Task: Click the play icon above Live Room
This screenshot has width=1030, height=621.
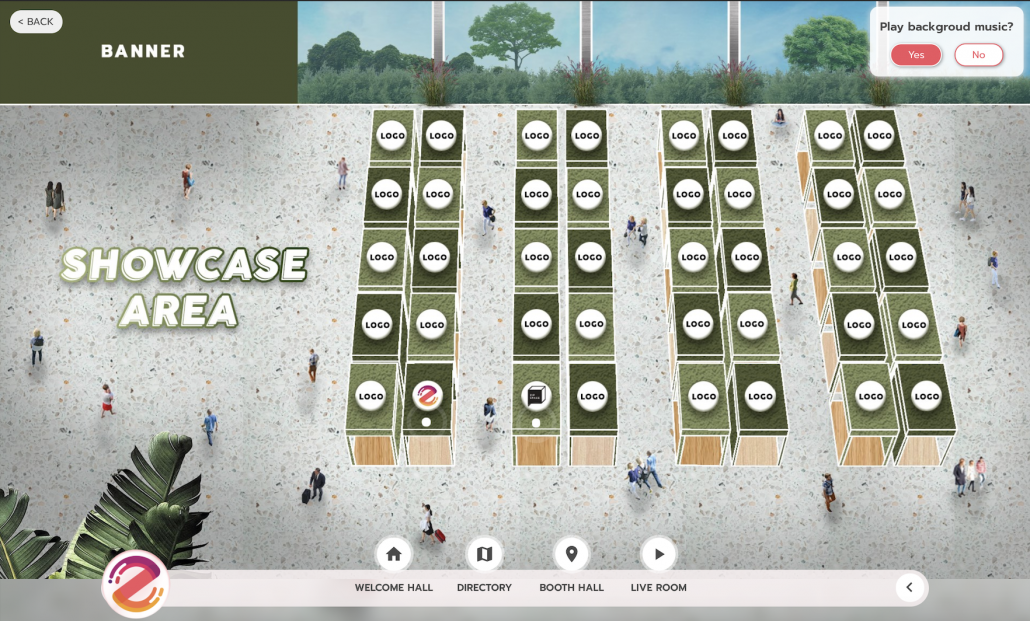Action: click(657, 553)
